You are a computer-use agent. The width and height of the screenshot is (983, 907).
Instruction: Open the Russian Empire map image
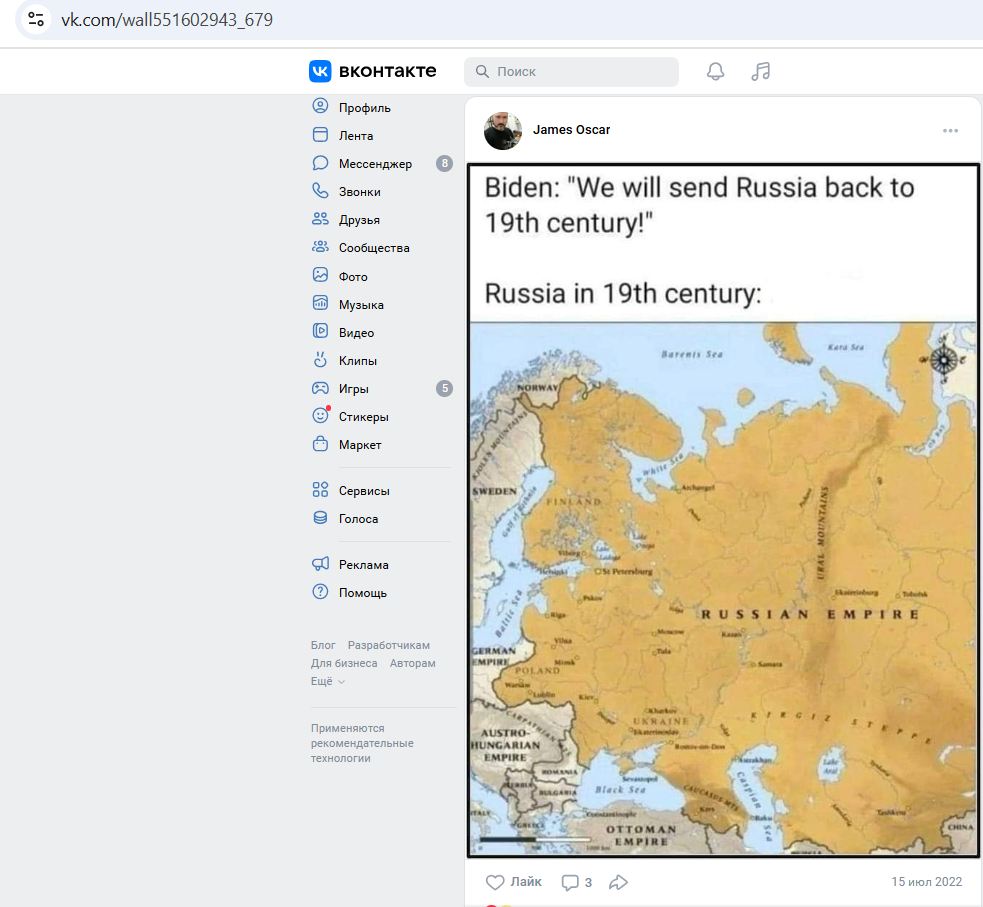[x=722, y=588]
